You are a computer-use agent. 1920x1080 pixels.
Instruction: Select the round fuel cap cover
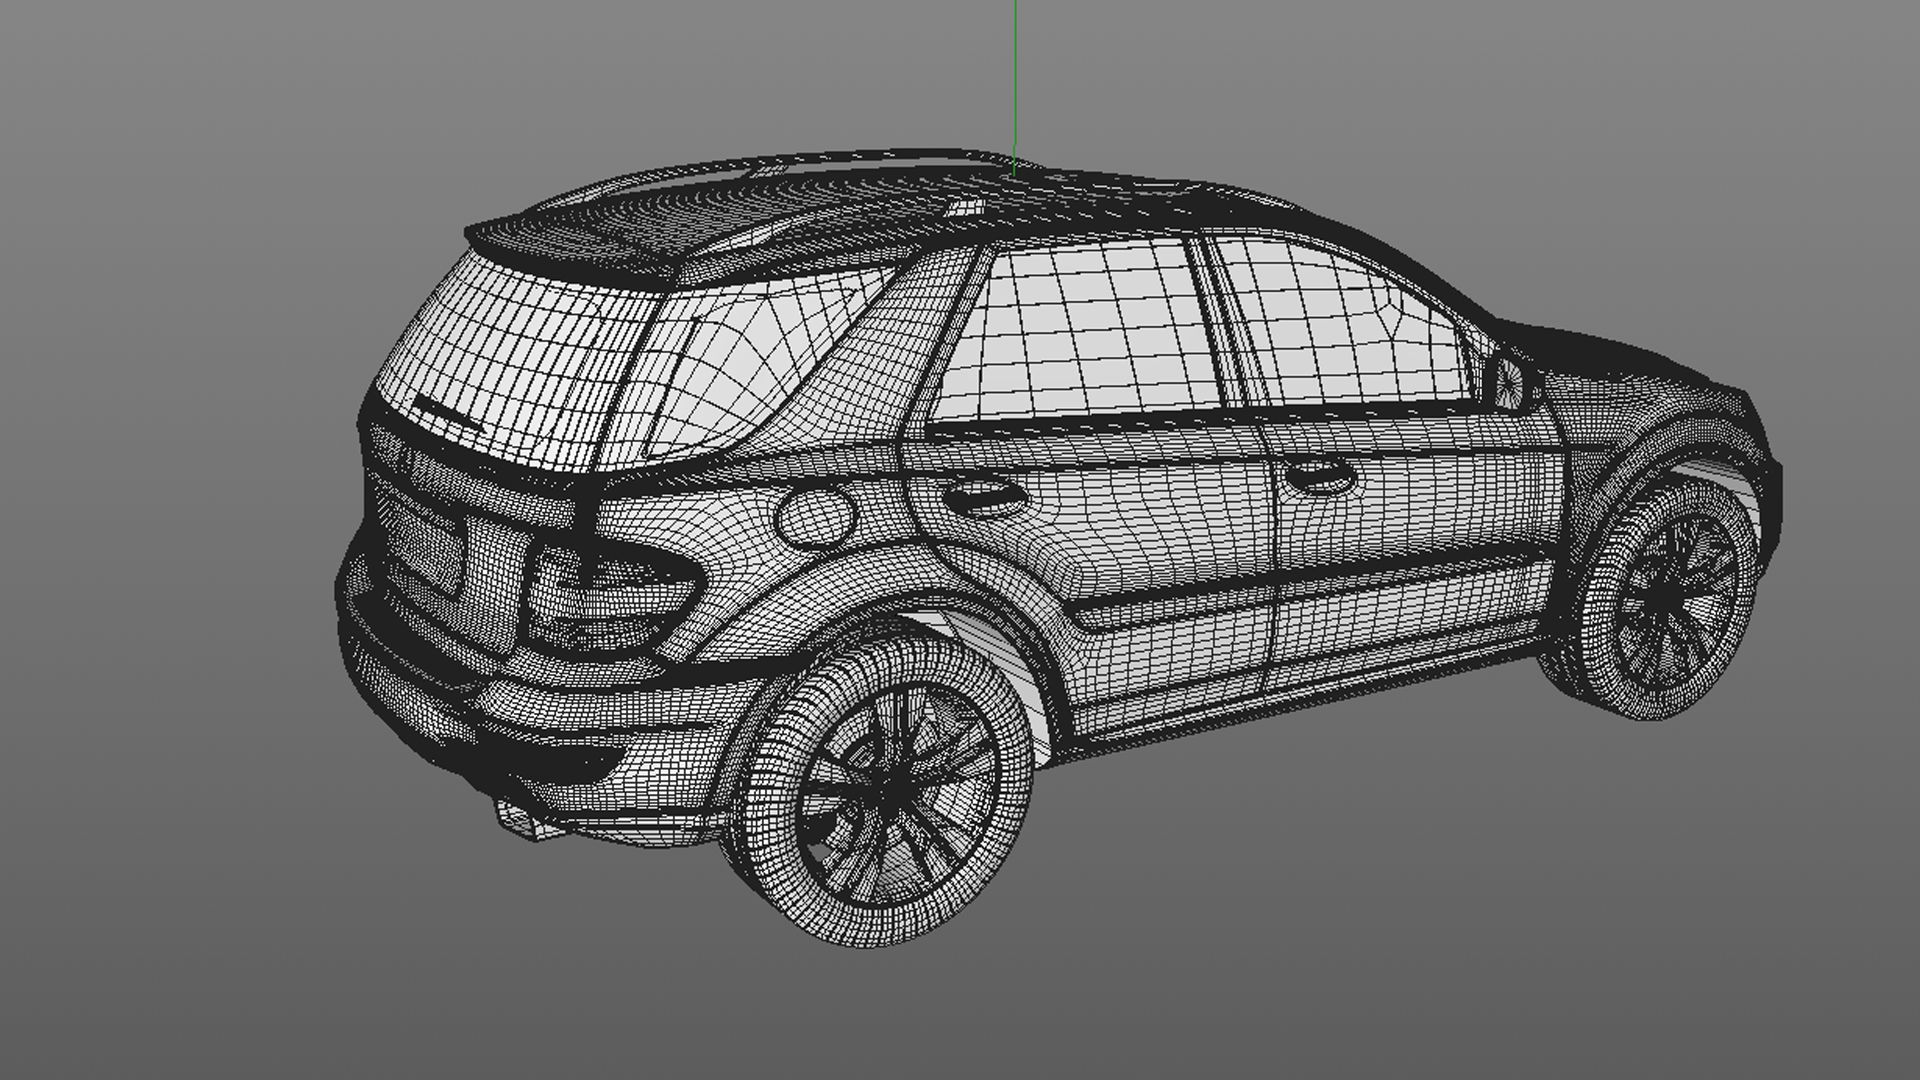click(x=815, y=515)
